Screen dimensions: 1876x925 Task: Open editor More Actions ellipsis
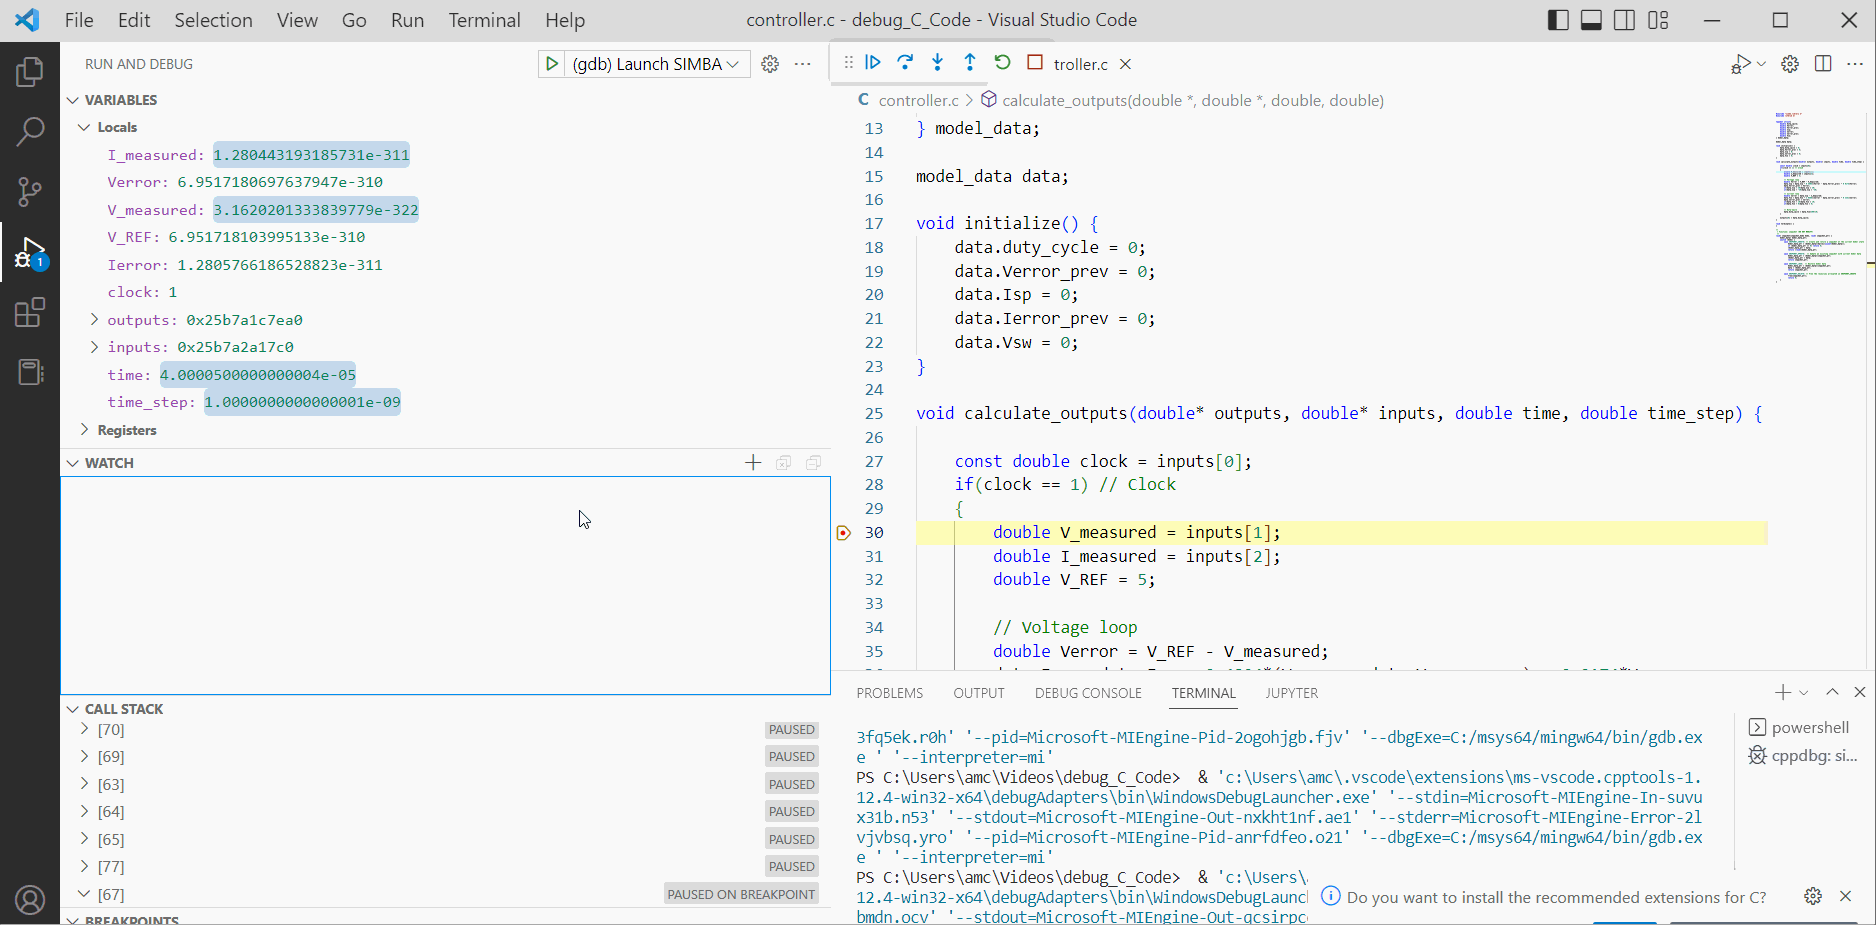tap(1855, 64)
